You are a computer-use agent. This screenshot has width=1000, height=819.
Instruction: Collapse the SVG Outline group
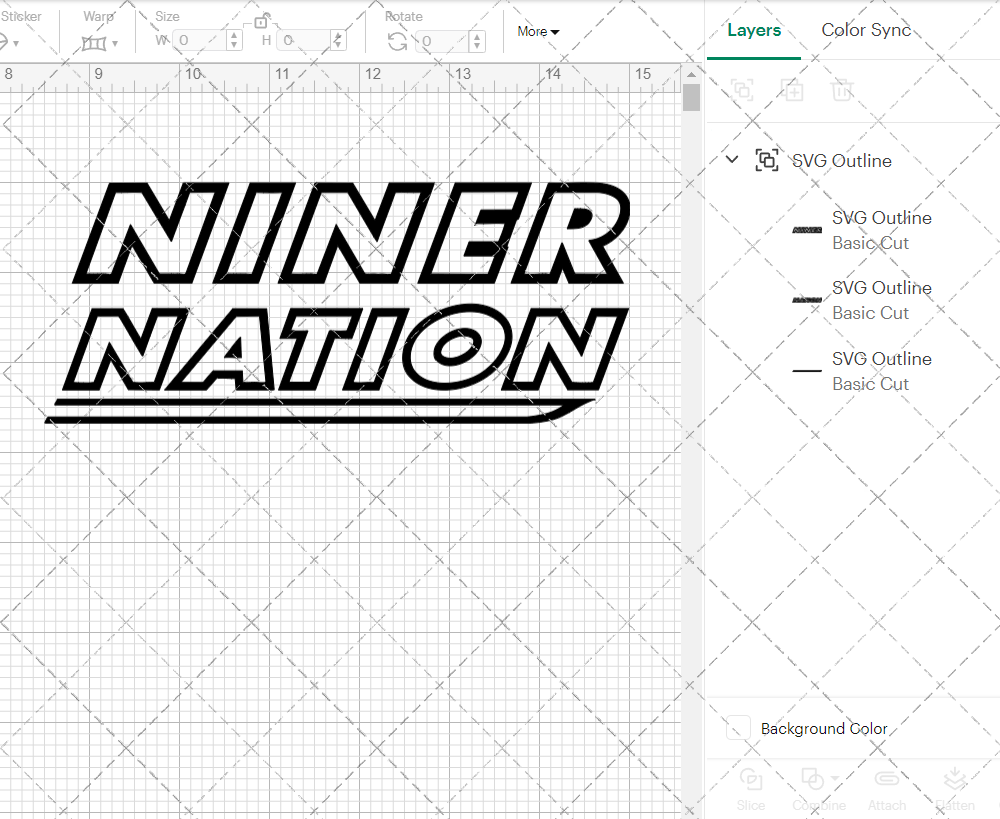731,159
